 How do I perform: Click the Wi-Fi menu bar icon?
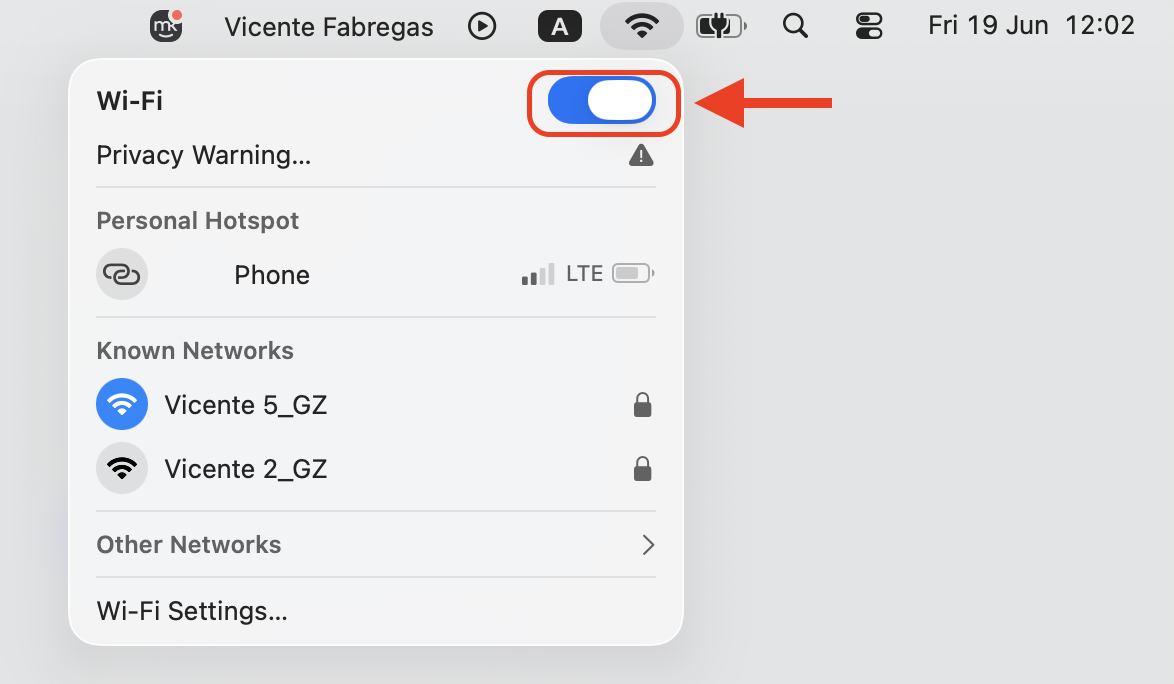[x=642, y=26]
